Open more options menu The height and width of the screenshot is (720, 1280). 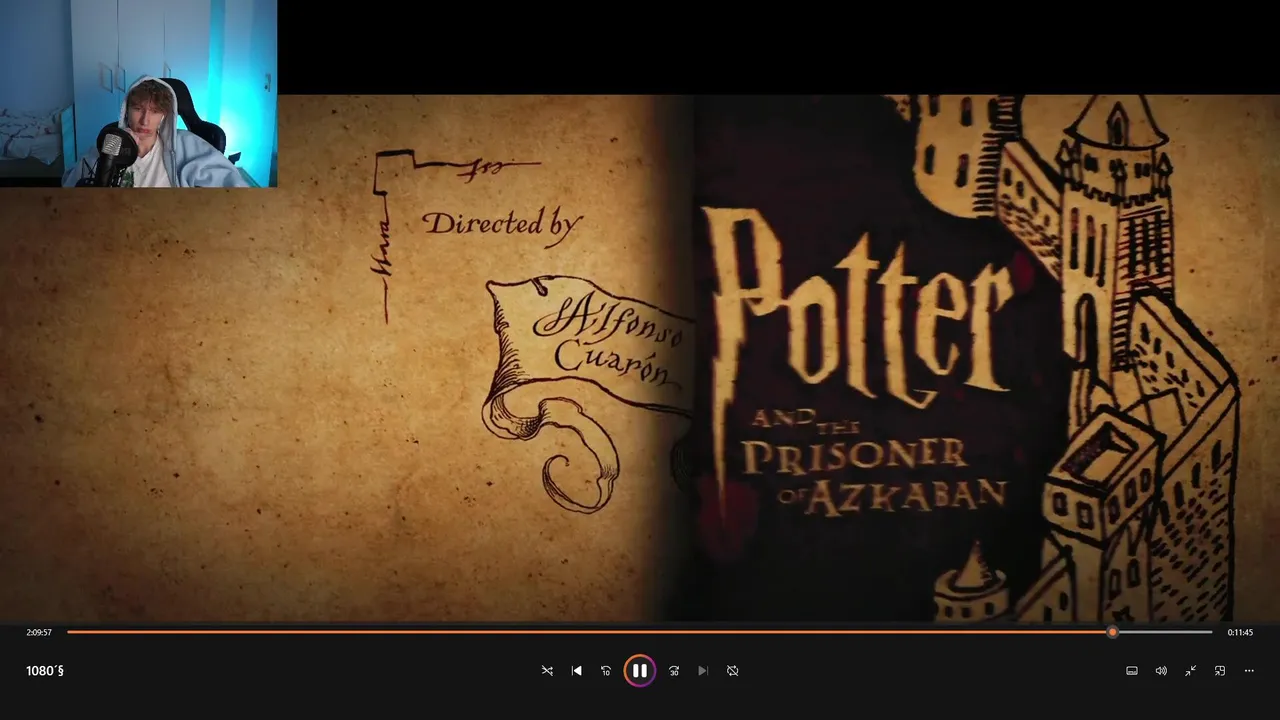click(x=1249, y=671)
